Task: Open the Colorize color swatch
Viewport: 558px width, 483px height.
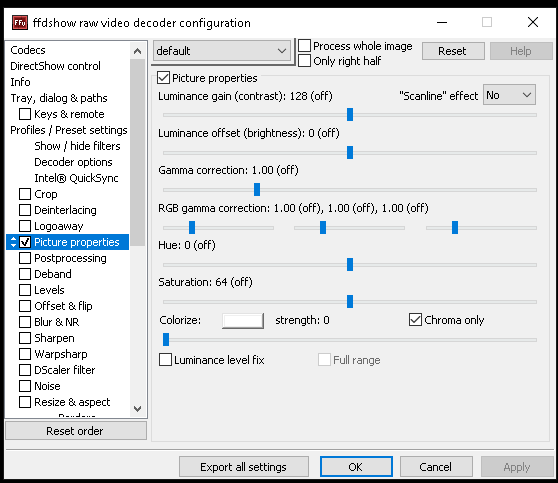Action: pyautogui.click(x=243, y=321)
